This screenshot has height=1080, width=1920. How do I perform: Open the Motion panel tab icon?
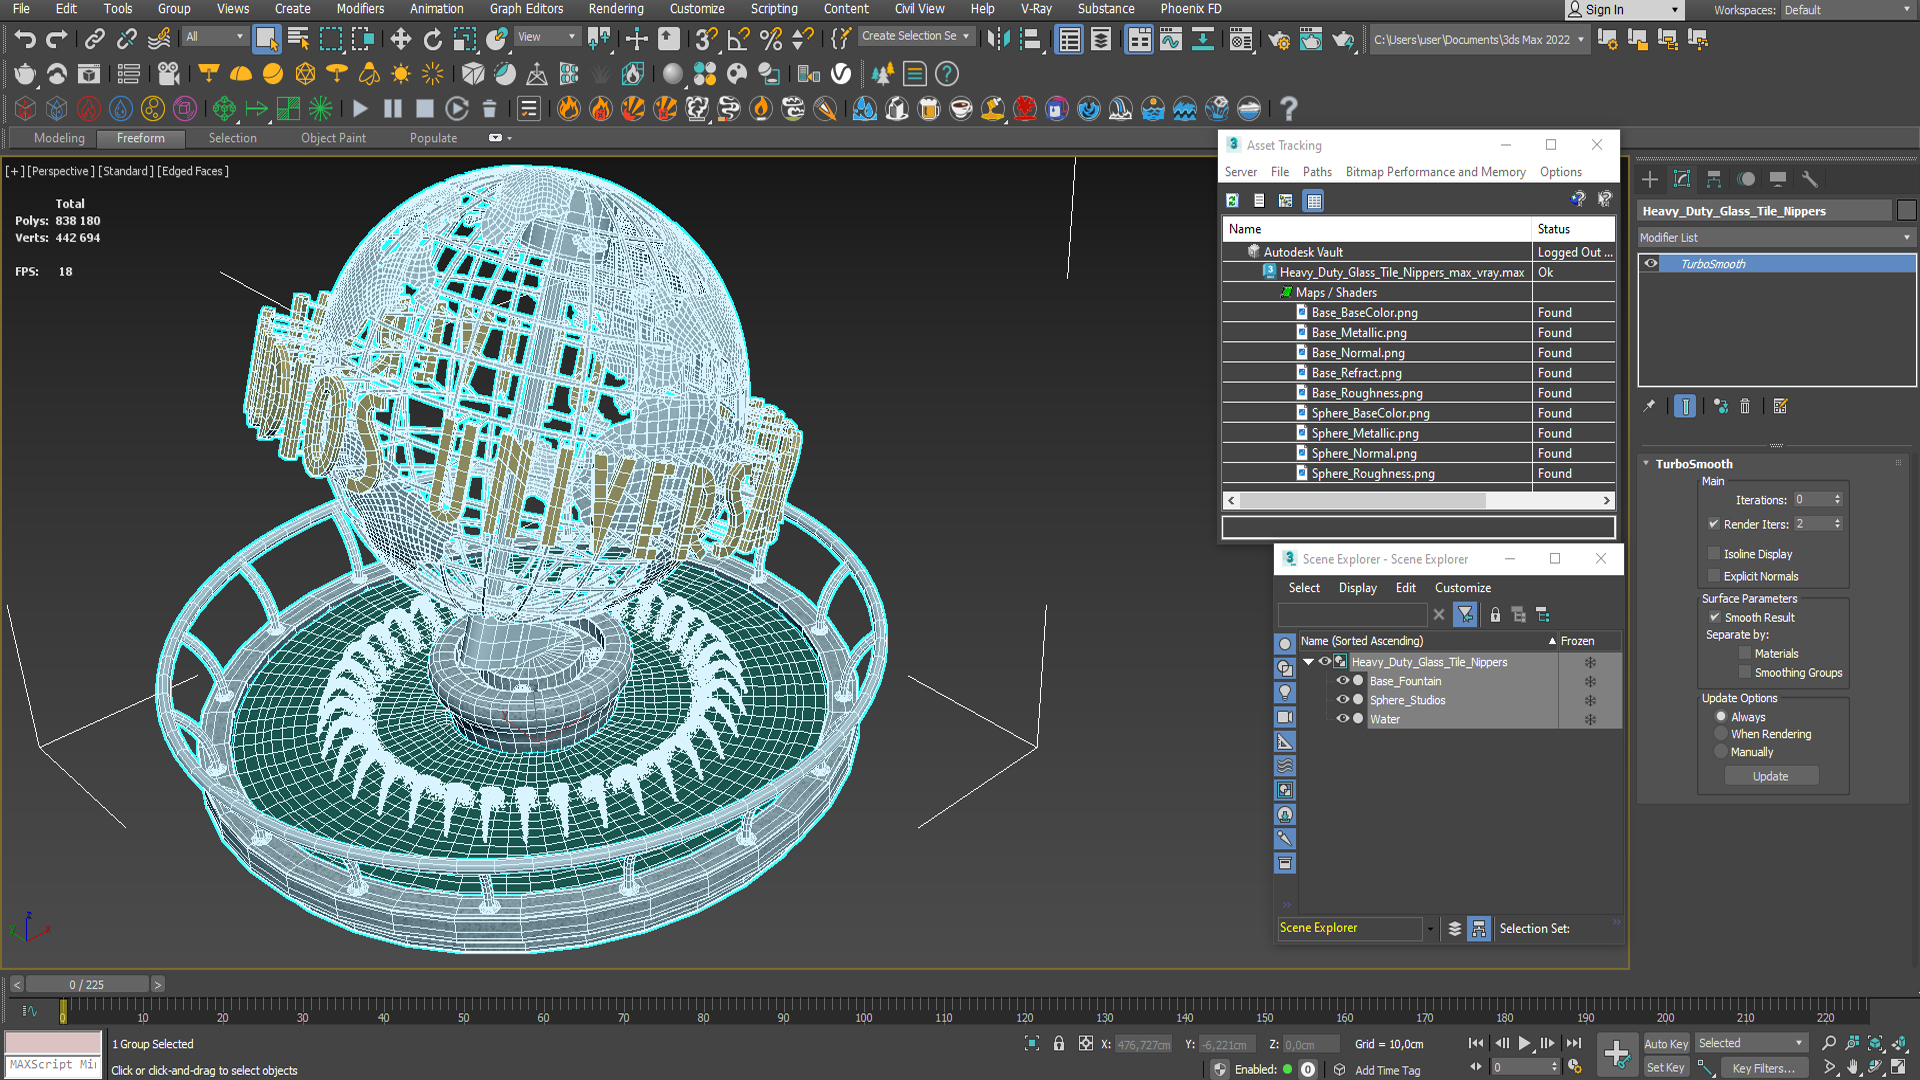pos(1746,179)
